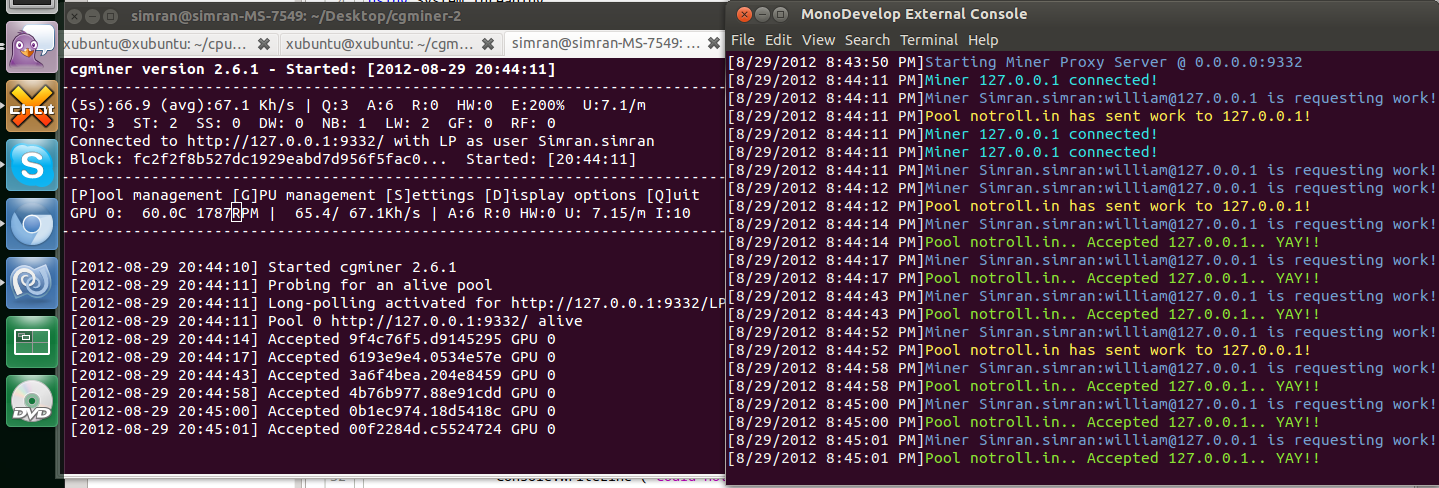Screen dimensions: 1439x488
Task: Click the 'GPU 0: 60.0C 1787RPM' status line
Action: tap(380, 213)
